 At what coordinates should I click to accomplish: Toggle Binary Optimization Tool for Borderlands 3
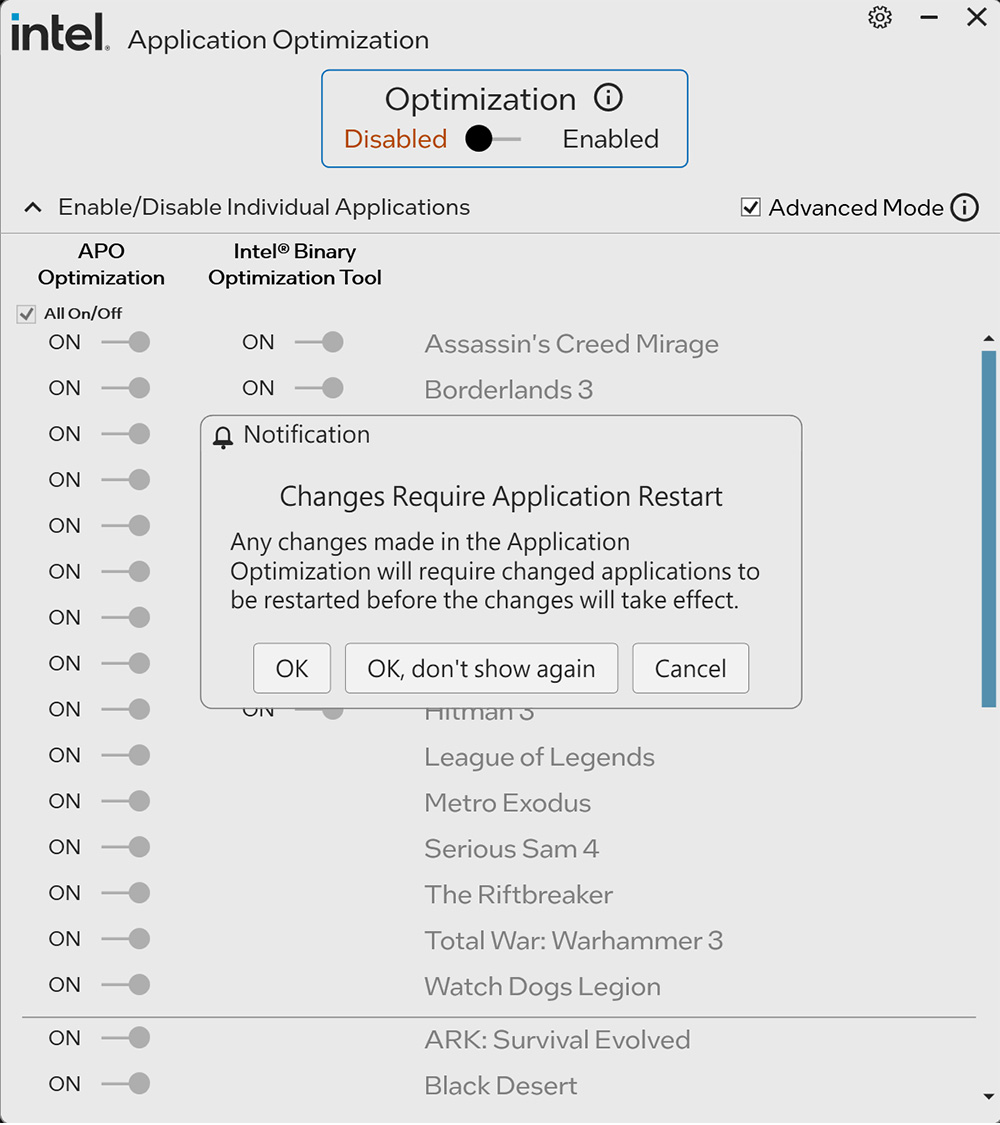(x=320, y=388)
